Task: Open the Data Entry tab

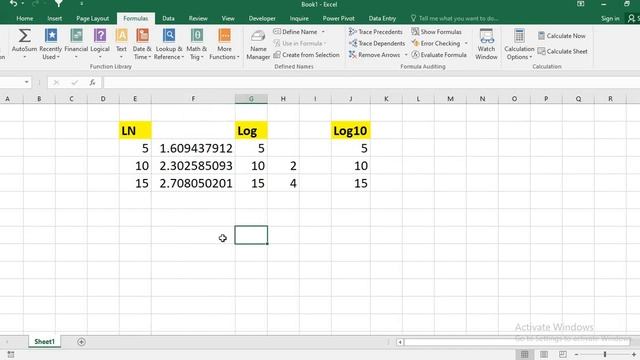Action: [382, 18]
